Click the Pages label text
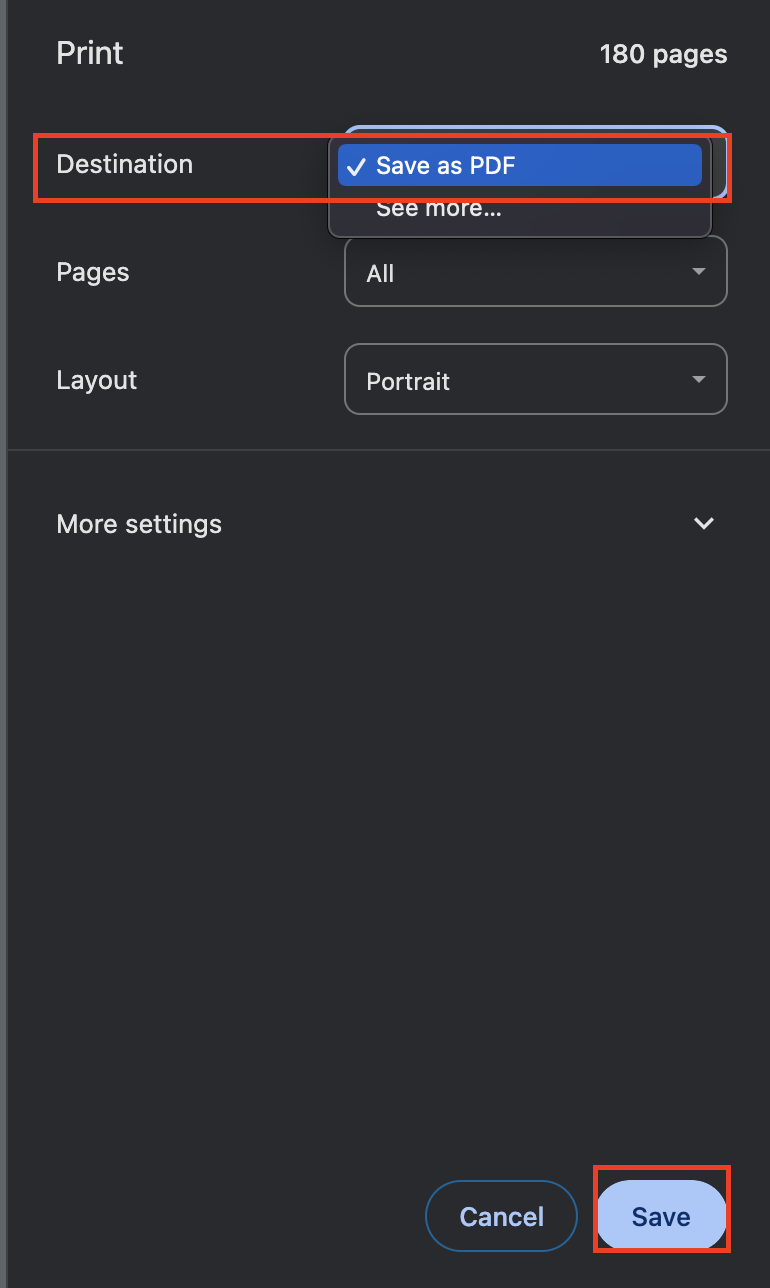 (93, 272)
